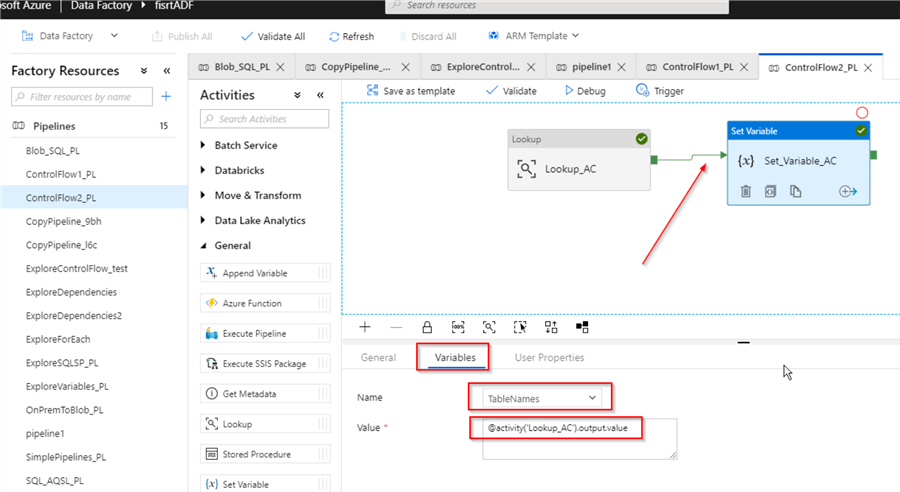Select ExploreForEach pipeline in list
The height and width of the screenshot is (492, 900).
58,339
